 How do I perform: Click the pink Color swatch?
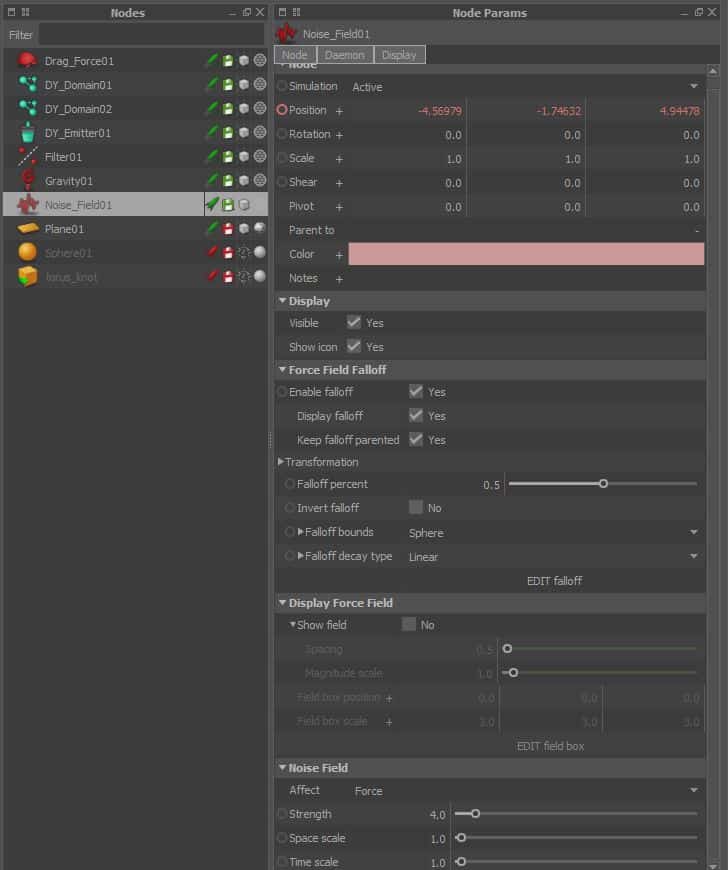pos(526,254)
